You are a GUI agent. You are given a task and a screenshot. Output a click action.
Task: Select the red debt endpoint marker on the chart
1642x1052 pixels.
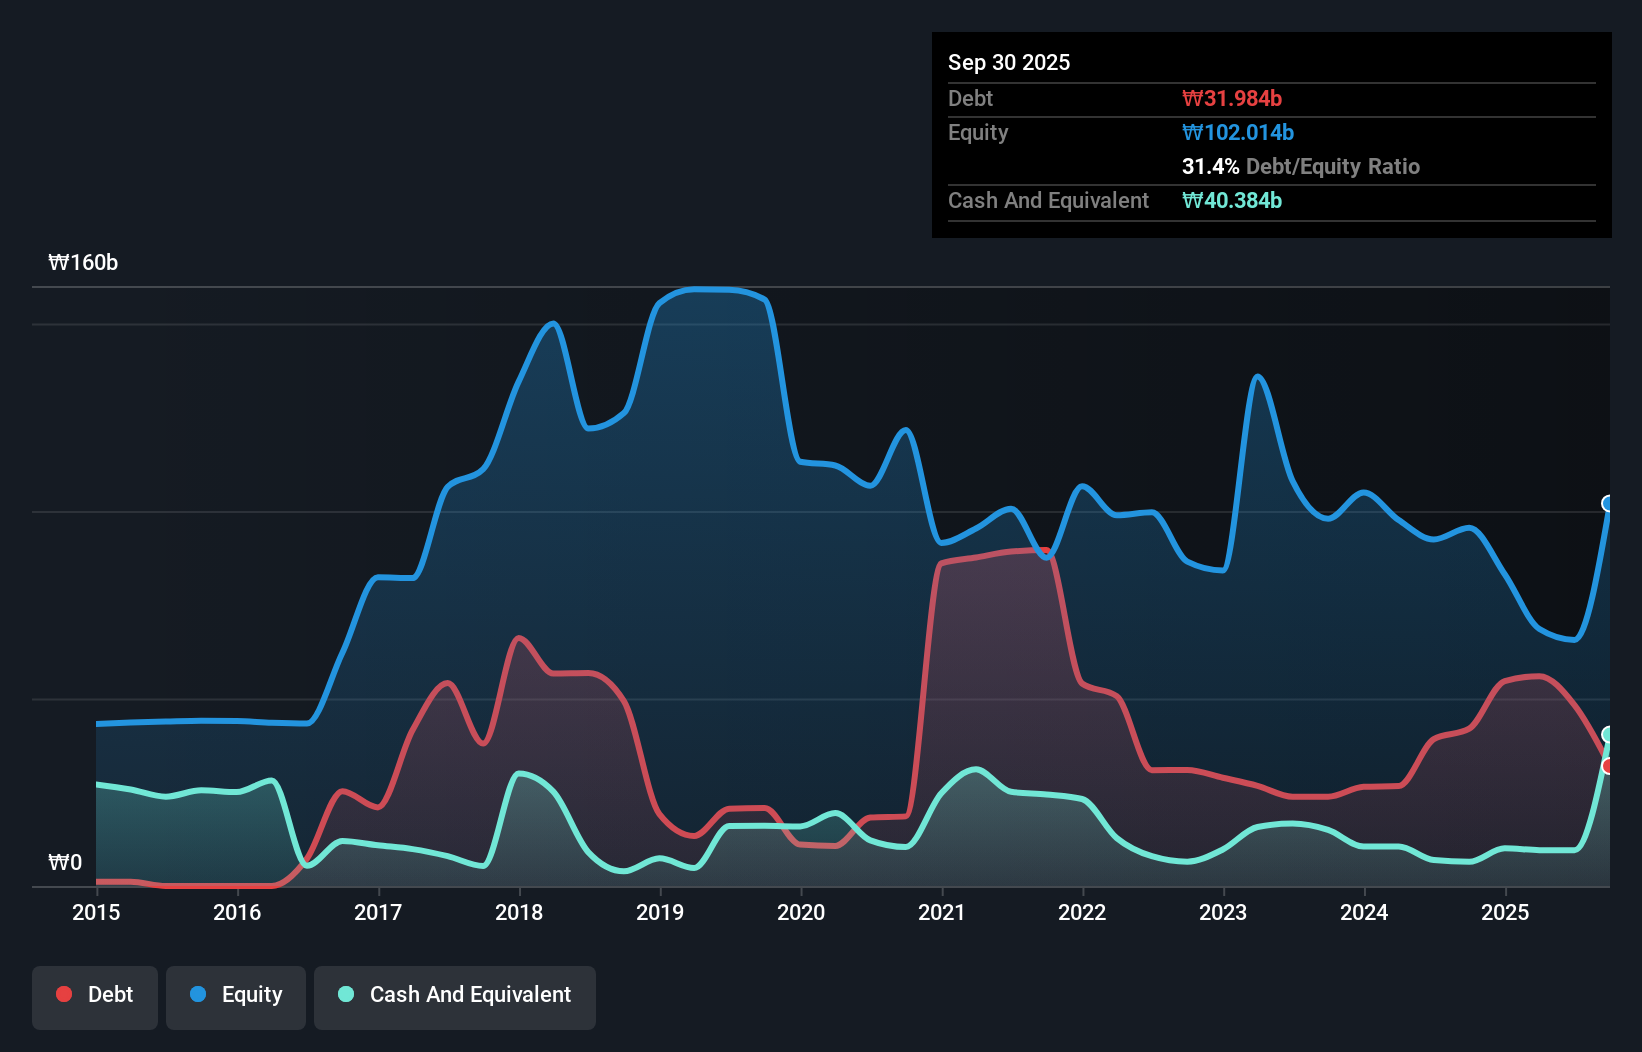pyautogui.click(x=1608, y=766)
